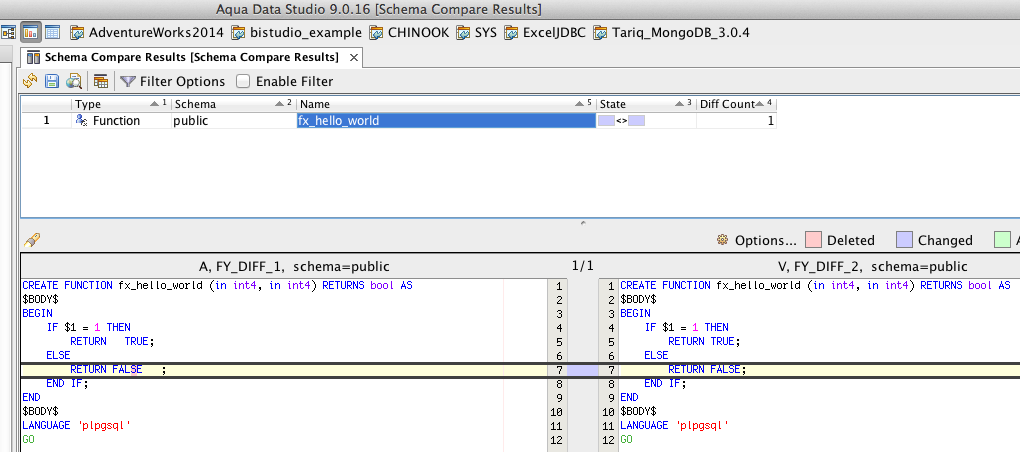Click the Filter Options funnel button
The image size is (1020, 452).
coord(173,81)
